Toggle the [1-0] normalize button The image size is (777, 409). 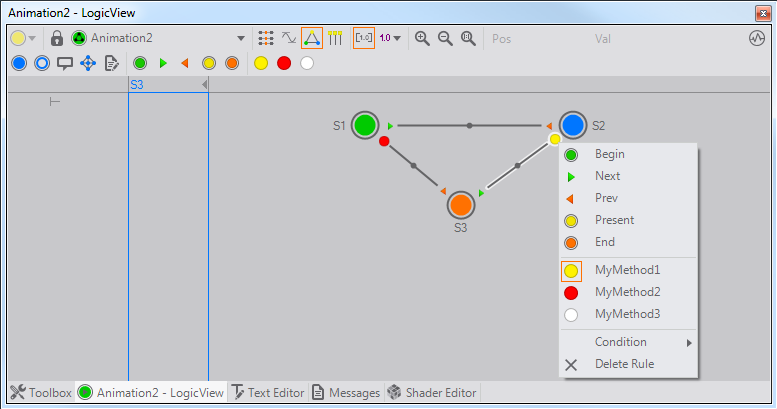(364, 38)
